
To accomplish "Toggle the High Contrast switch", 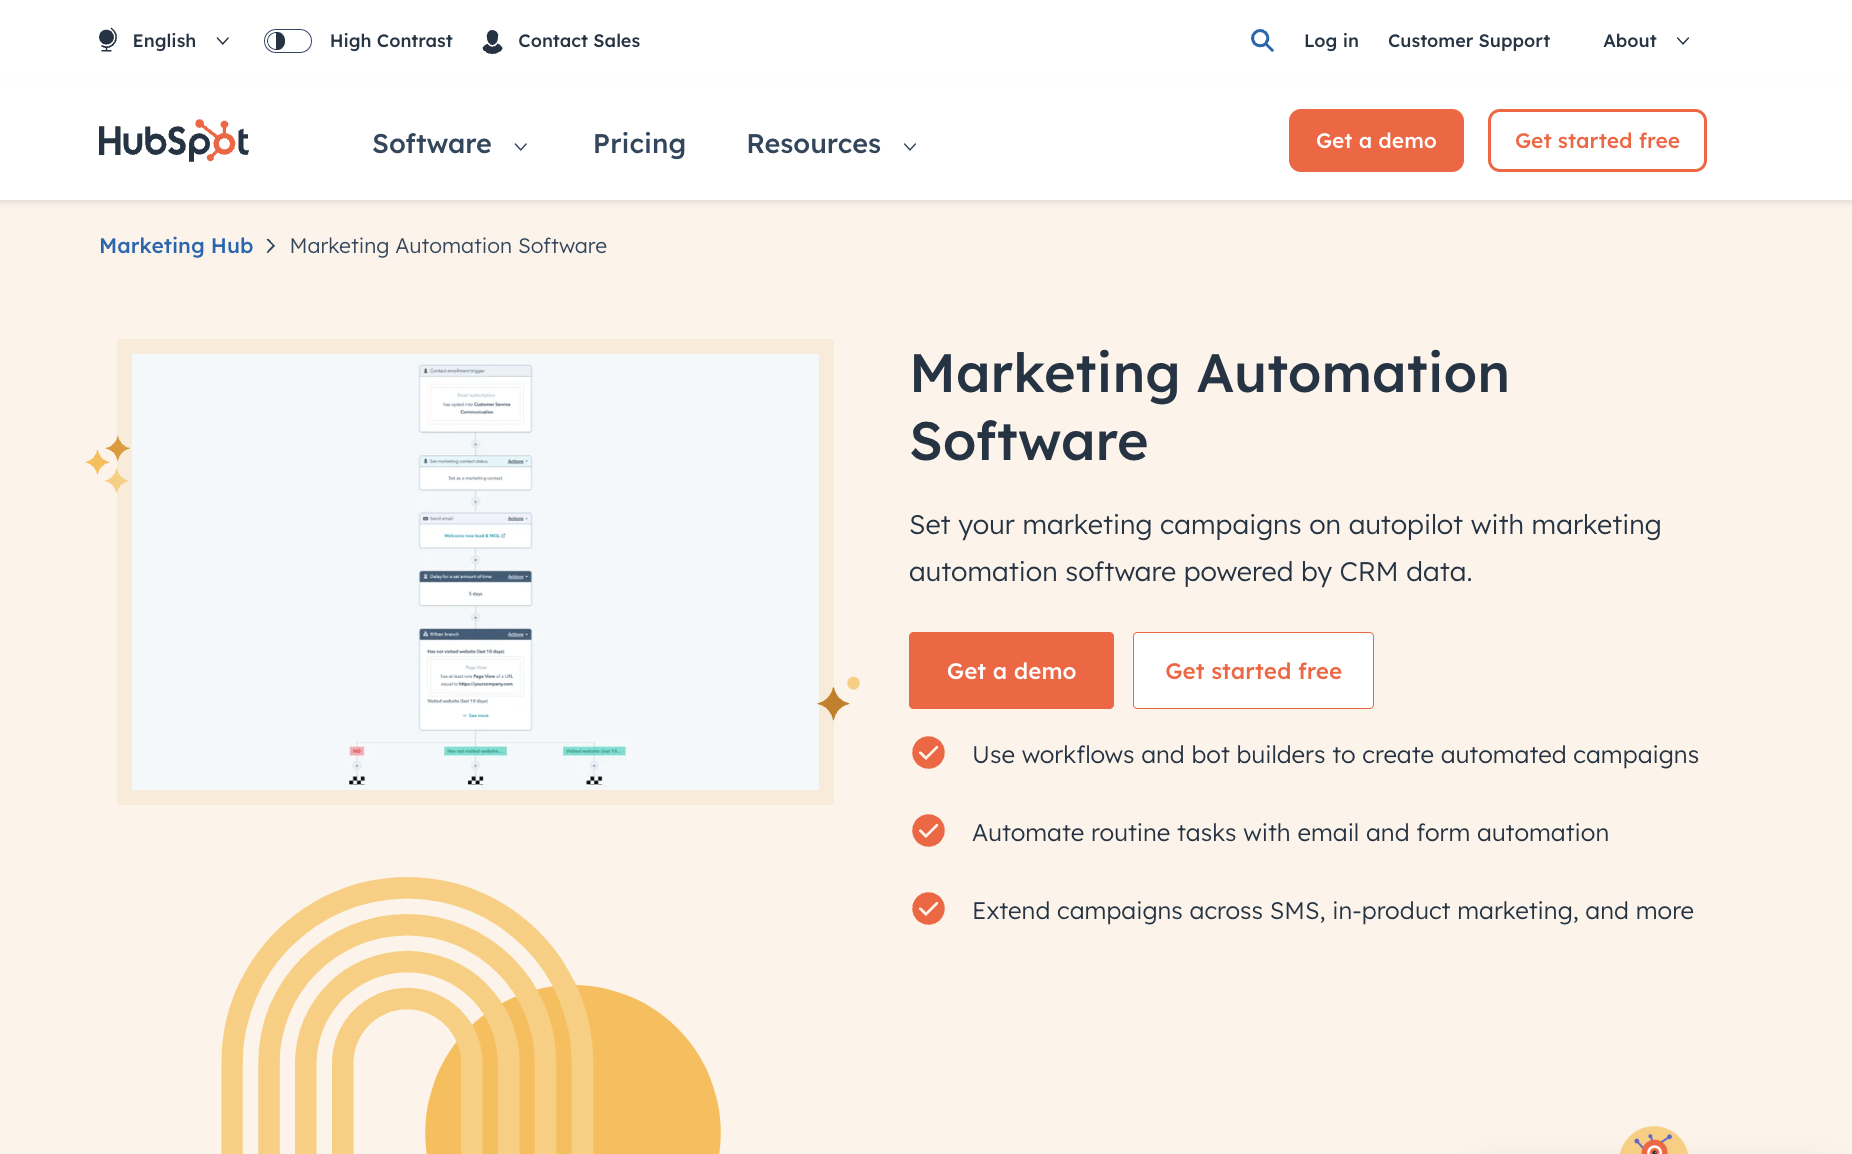I will coord(288,41).
